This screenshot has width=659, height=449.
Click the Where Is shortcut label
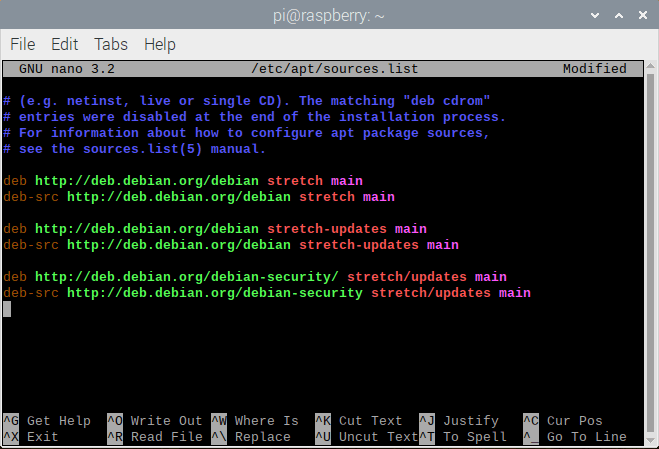266,421
